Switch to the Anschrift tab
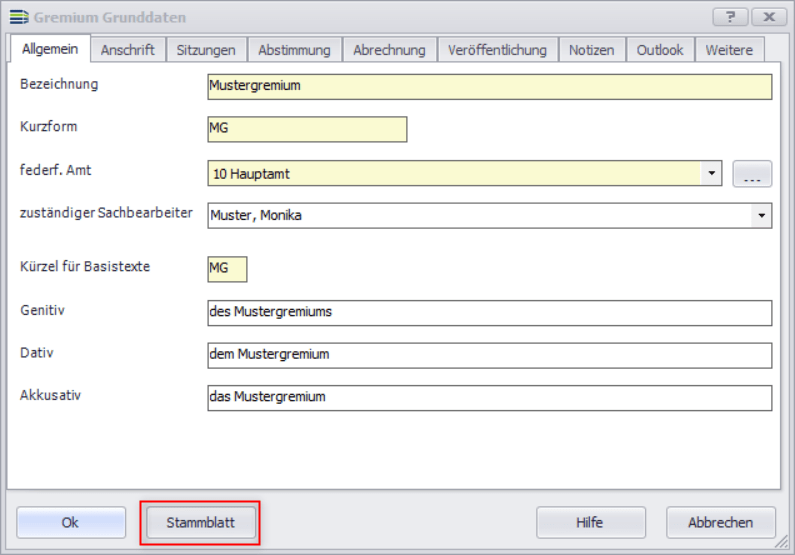This screenshot has height=555, width=795. coord(128,49)
